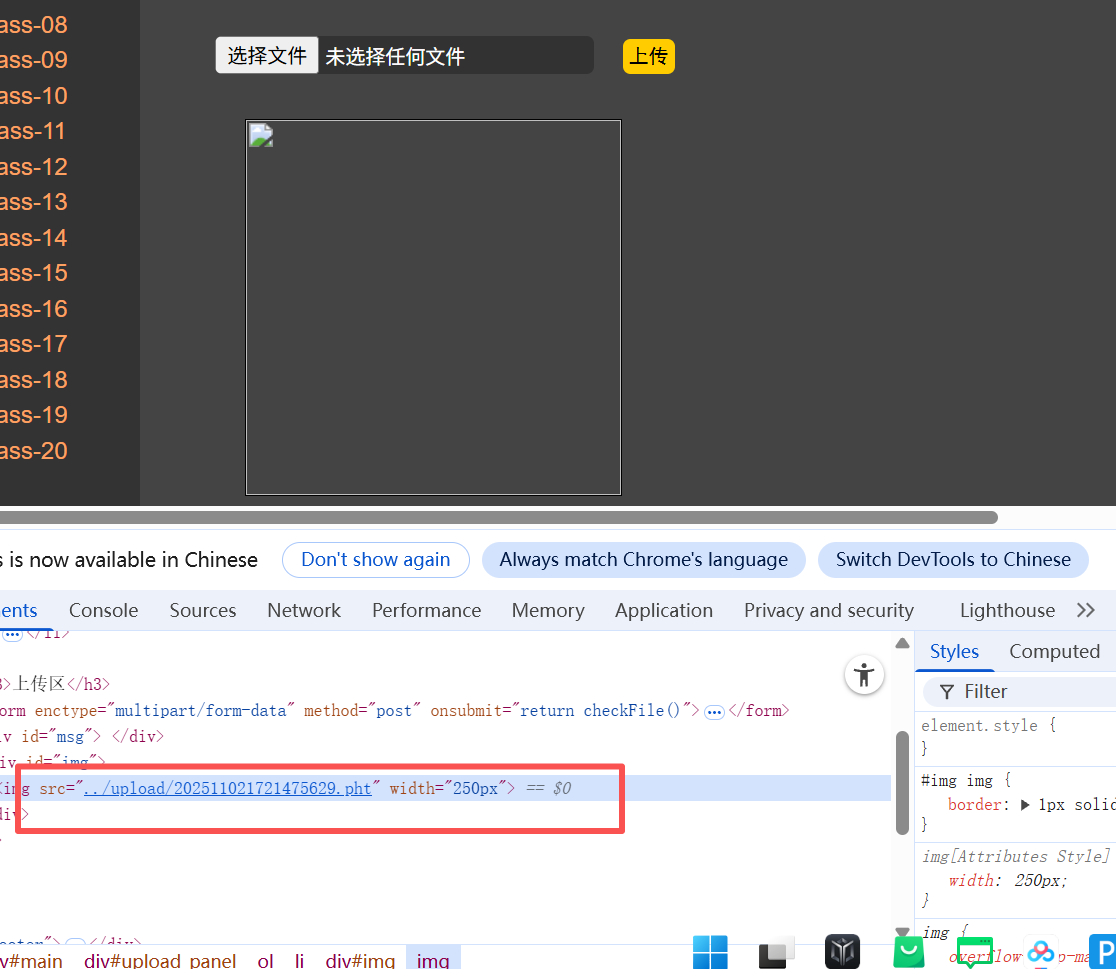Select the li breadcrumb item
The width and height of the screenshot is (1116, 969).
click(300, 960)
